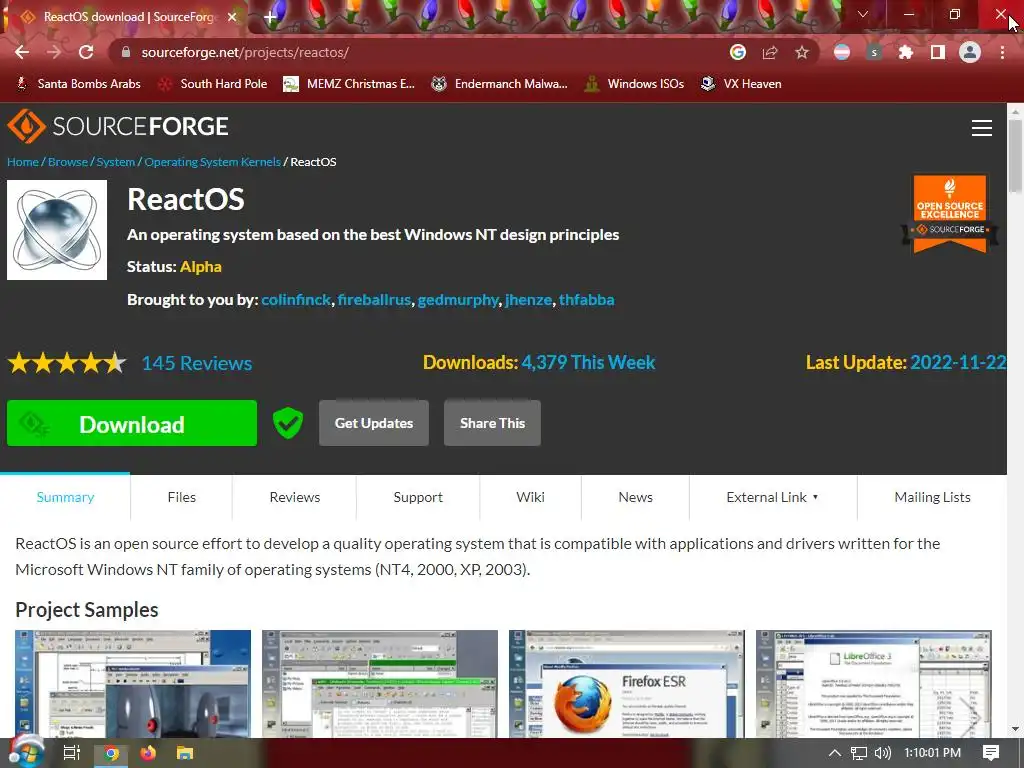Screen dimensions: 1024x768
Task: Click the SourceForge logo
Action: (x=118, y=126)
